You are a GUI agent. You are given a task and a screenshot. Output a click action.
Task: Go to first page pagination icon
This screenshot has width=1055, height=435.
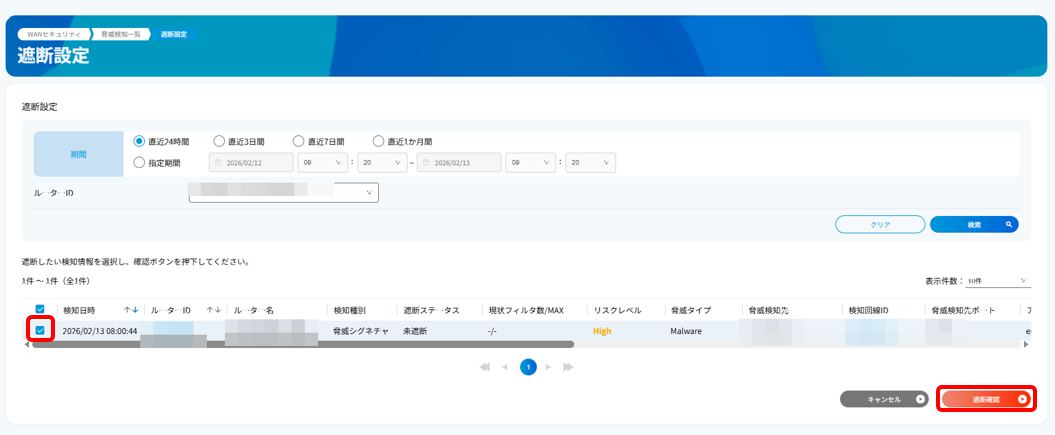pyautogui.click(x=485, y=367)
